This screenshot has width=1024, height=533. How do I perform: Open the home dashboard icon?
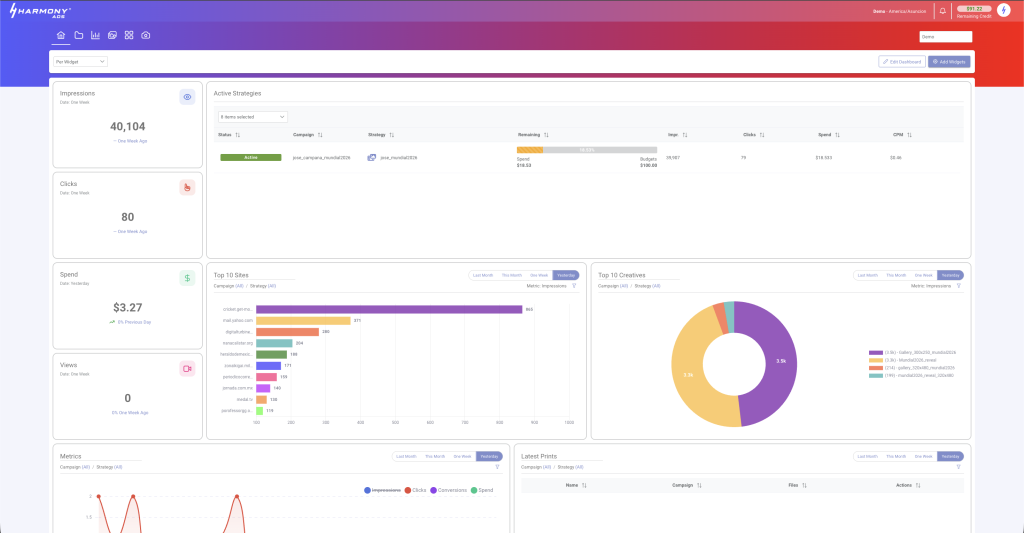click(x=61, y=35)
